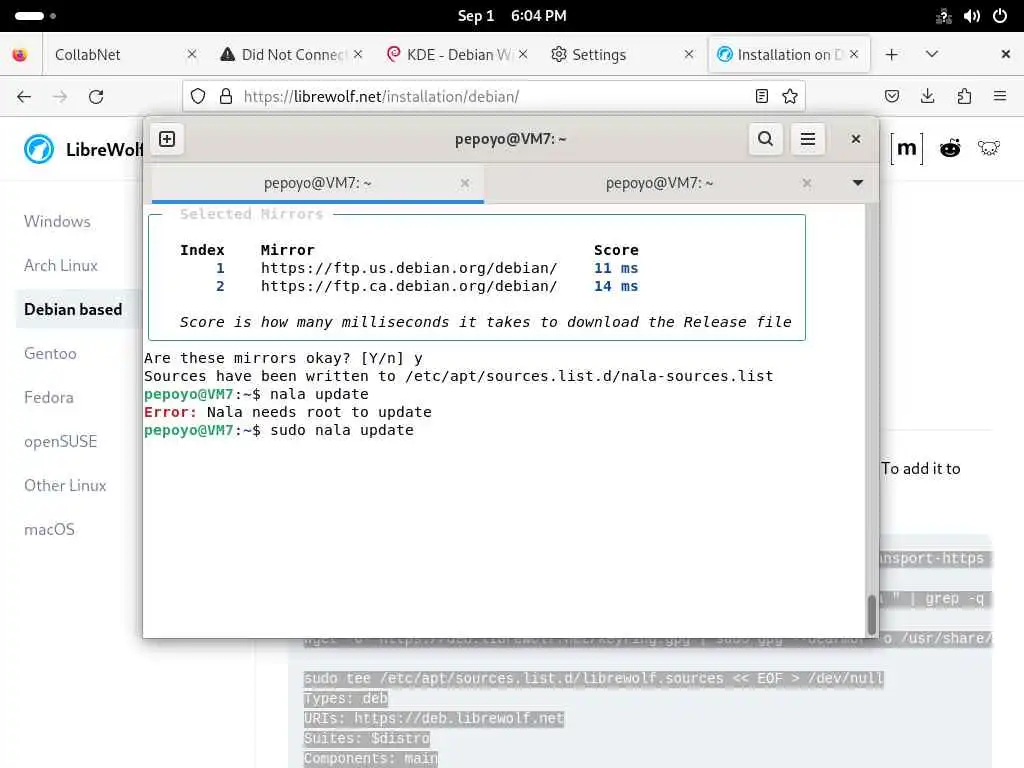Screen dimensions: 1024x768
Task: Open the browser extensions menu
Action: (x=964, y=97)
